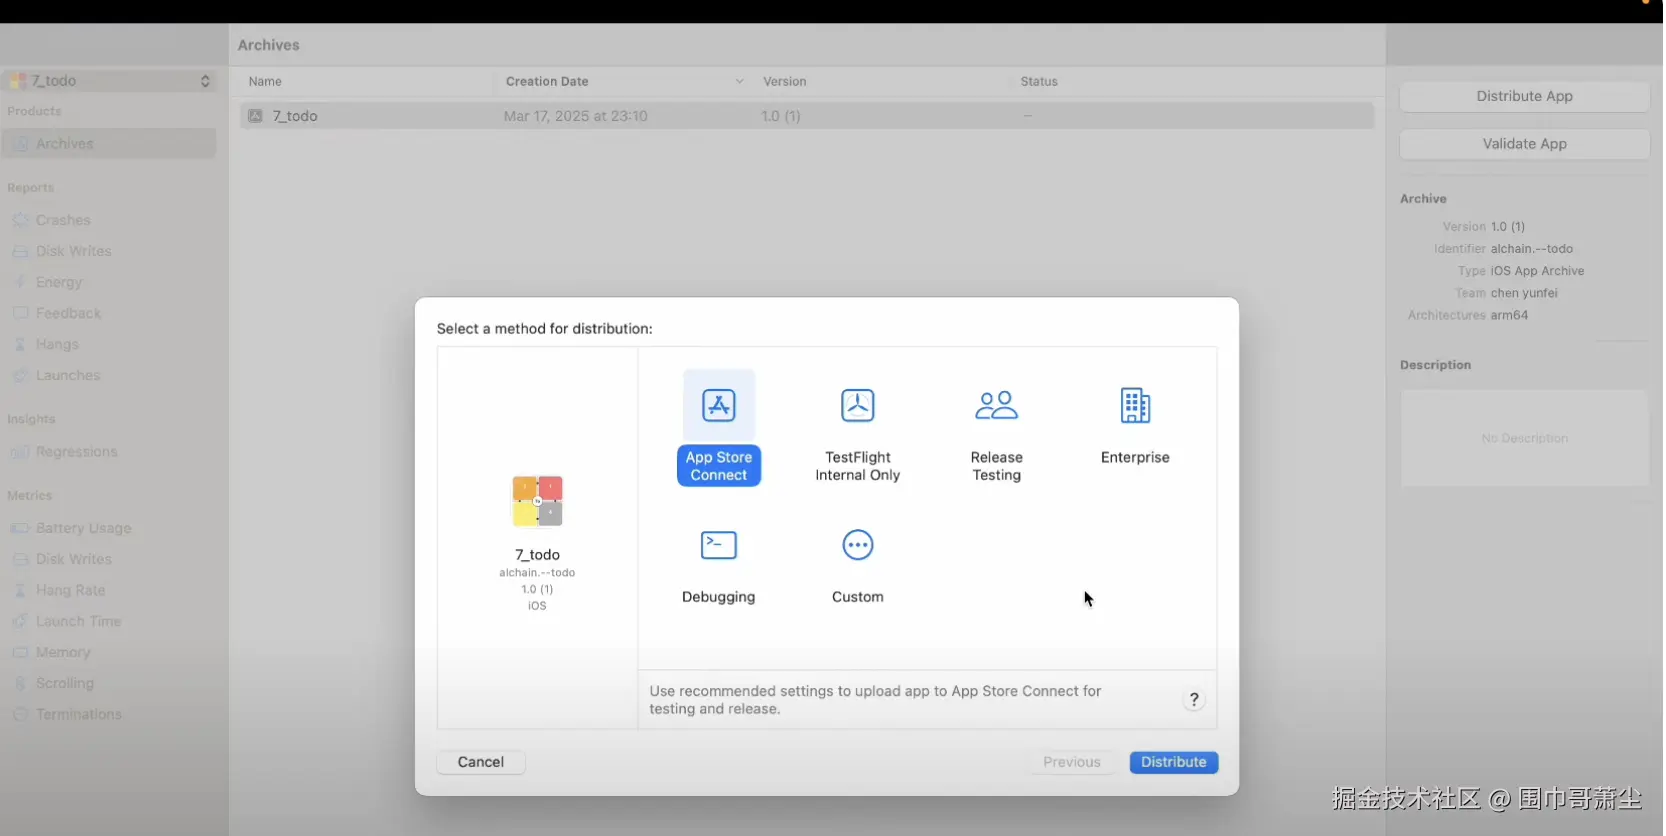The height and width of the screenshot is (836, 1666).
Task: Open Launch Time metrics
Action: tap(78, 621)
